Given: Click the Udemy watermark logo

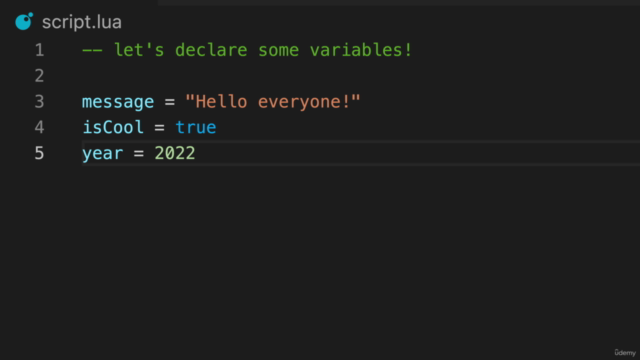Looking at the screenshot, I should (625, 352).
